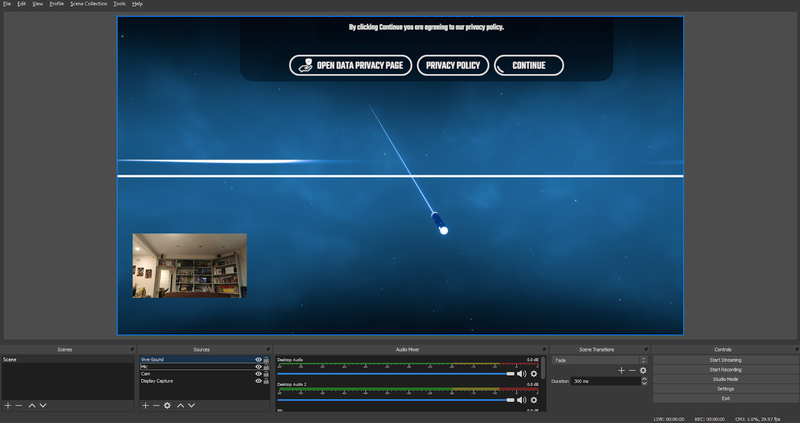
Task: Open source properties gear icon
Action: [167, 405]
